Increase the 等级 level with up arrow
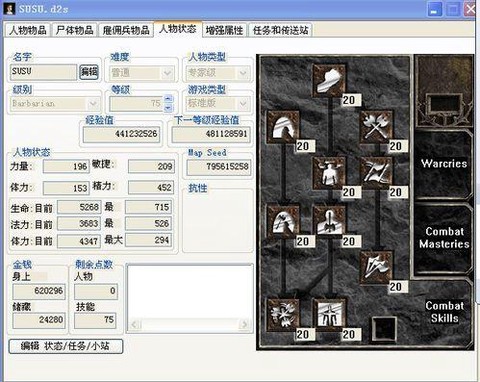Screen dimensions: 480x382 tap(168, 99)
